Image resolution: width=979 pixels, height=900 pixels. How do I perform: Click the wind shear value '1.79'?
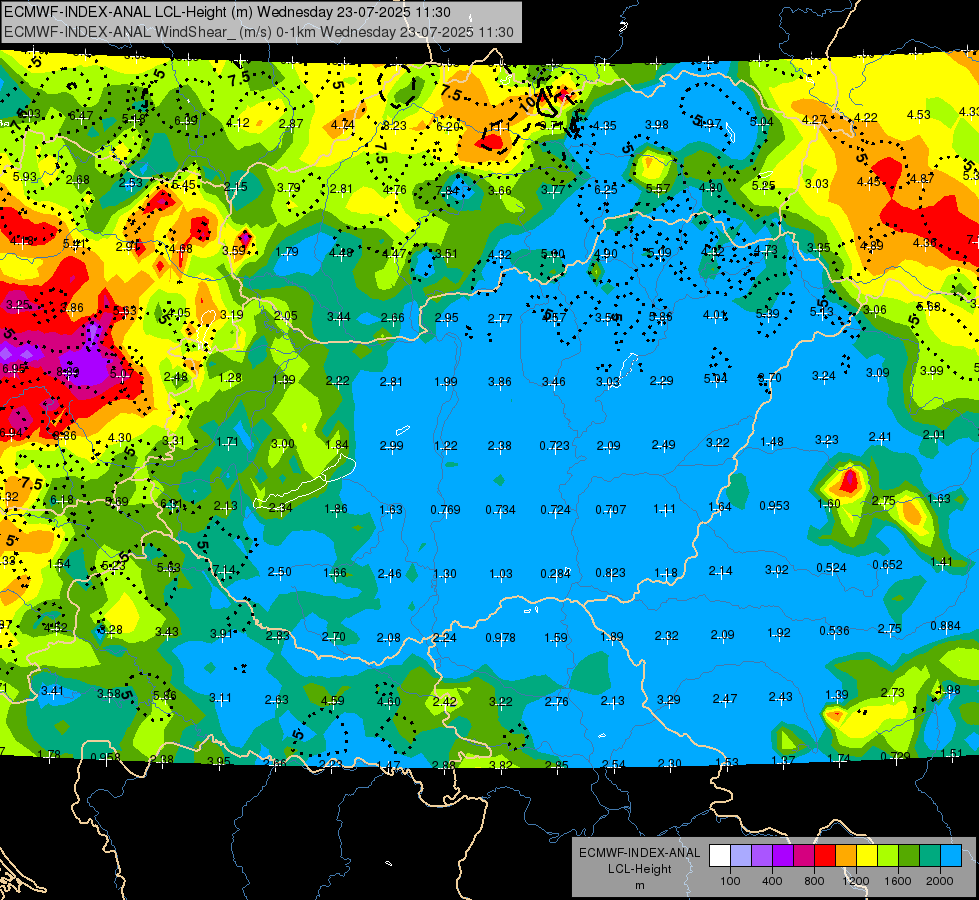(287, 252)
